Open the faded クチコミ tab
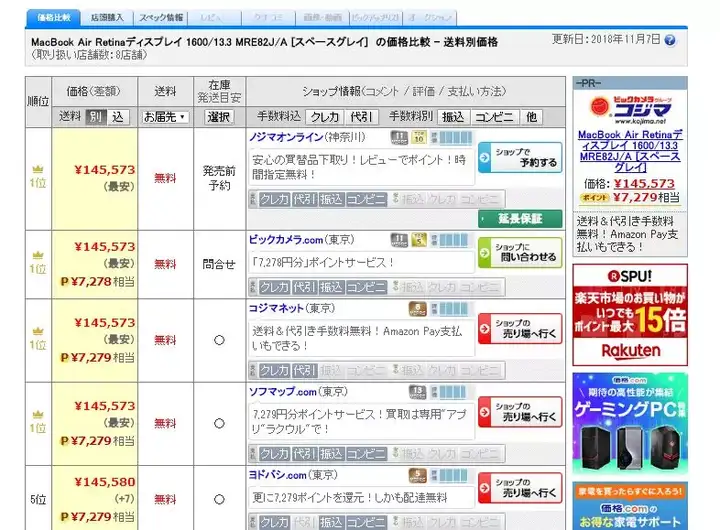 pyautogui.click(x=268, y=17)
